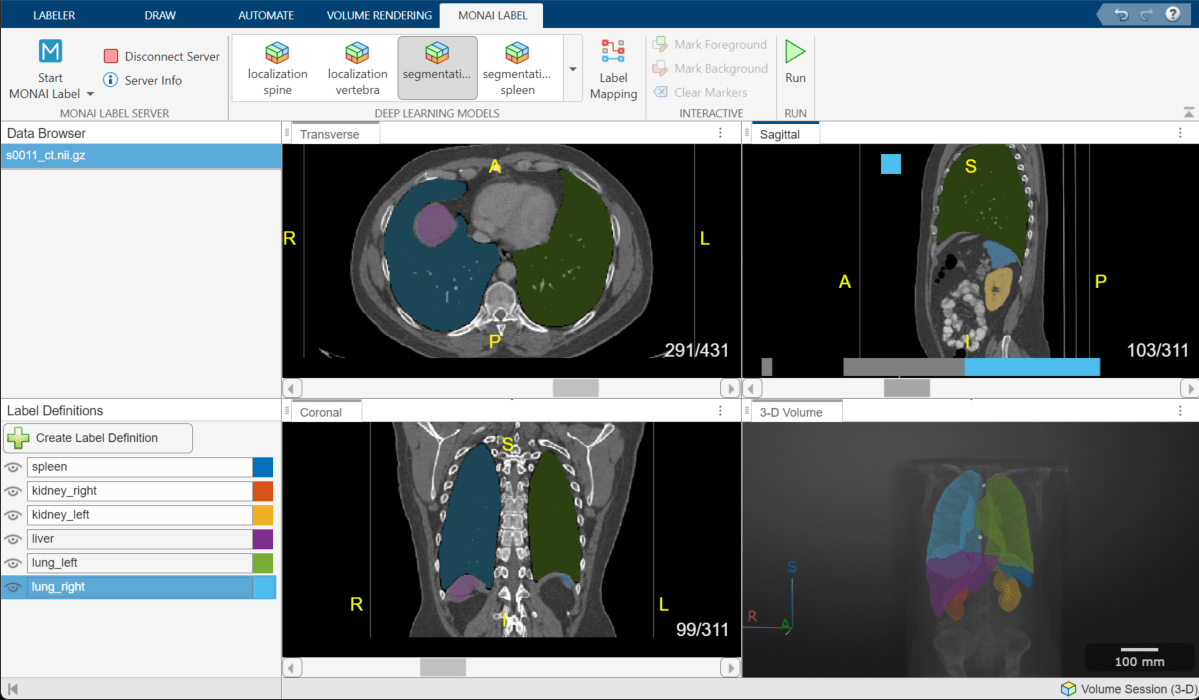Screen dimensions: 1199x700
Task: Select the localization vertebra model
Action: click(357, 66)
